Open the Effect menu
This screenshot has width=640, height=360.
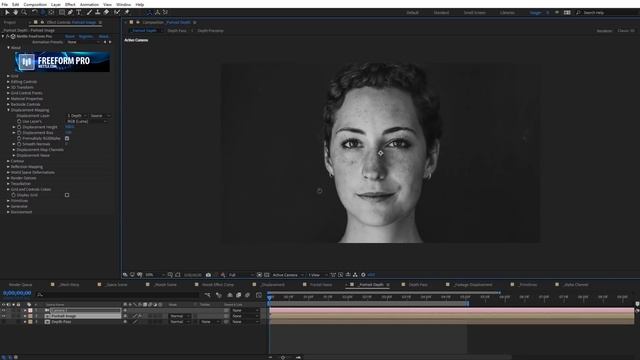click(70, 4)
